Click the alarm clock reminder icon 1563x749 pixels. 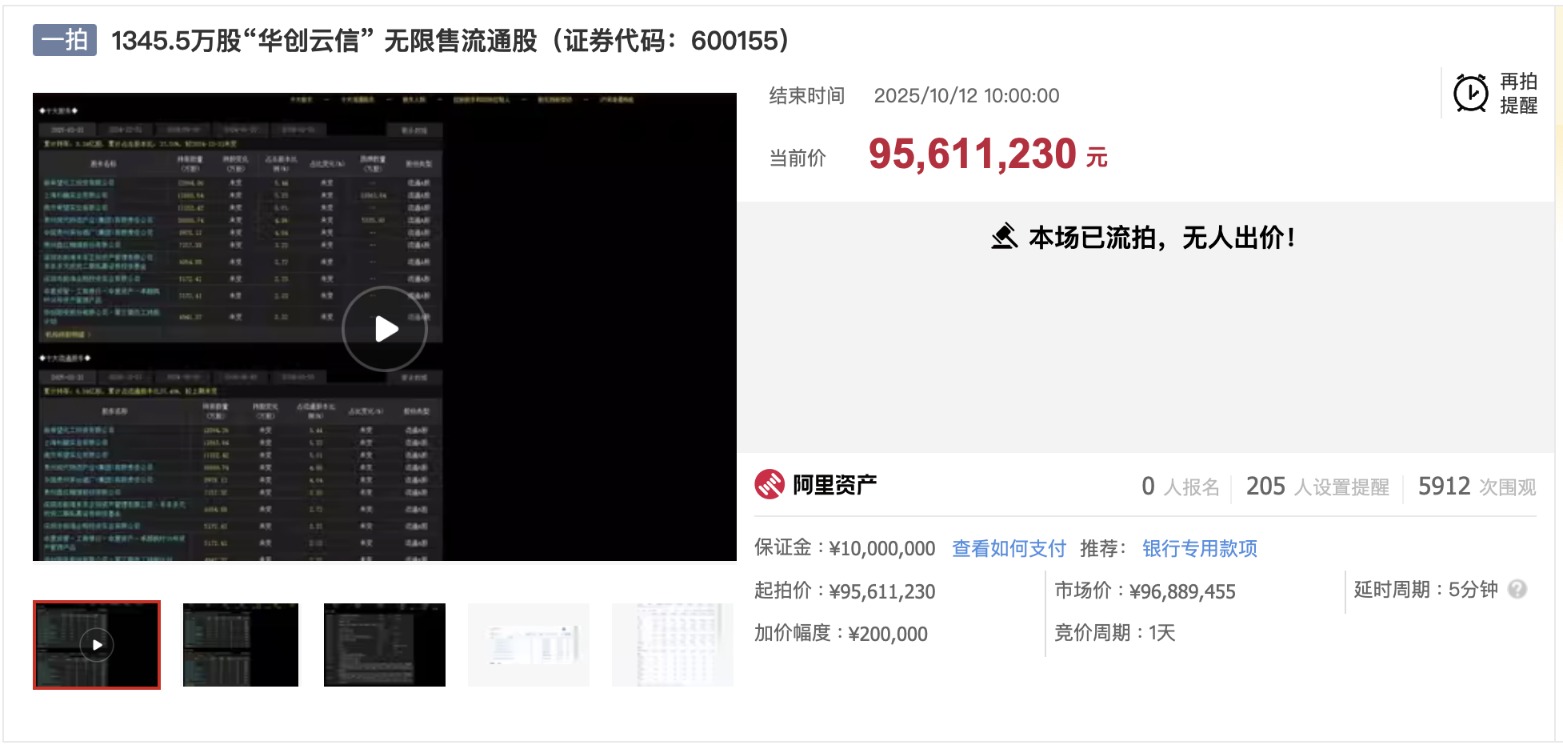pos(1470,93)
